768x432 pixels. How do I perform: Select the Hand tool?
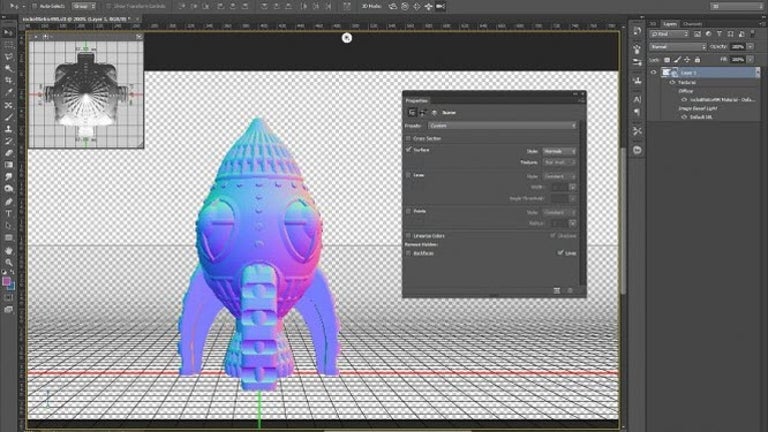click(8, 250)
